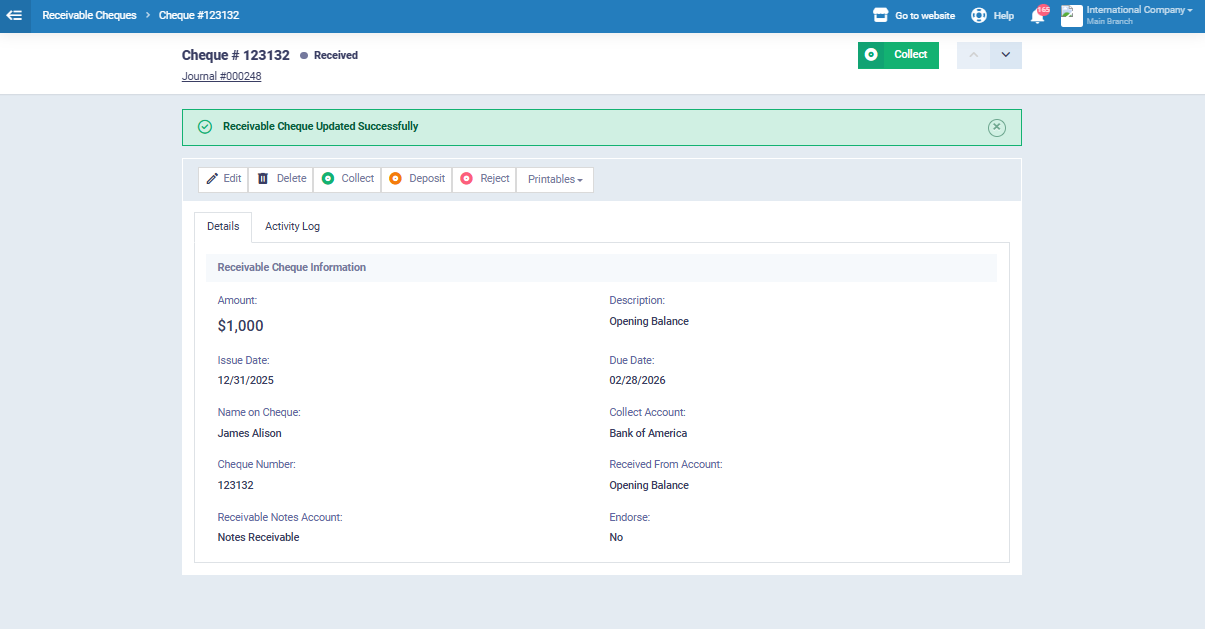The height and width of the screenshot is (629, 1205).
Task: Click the Collect button in the toolbar
Action: (x=347, y=179)
